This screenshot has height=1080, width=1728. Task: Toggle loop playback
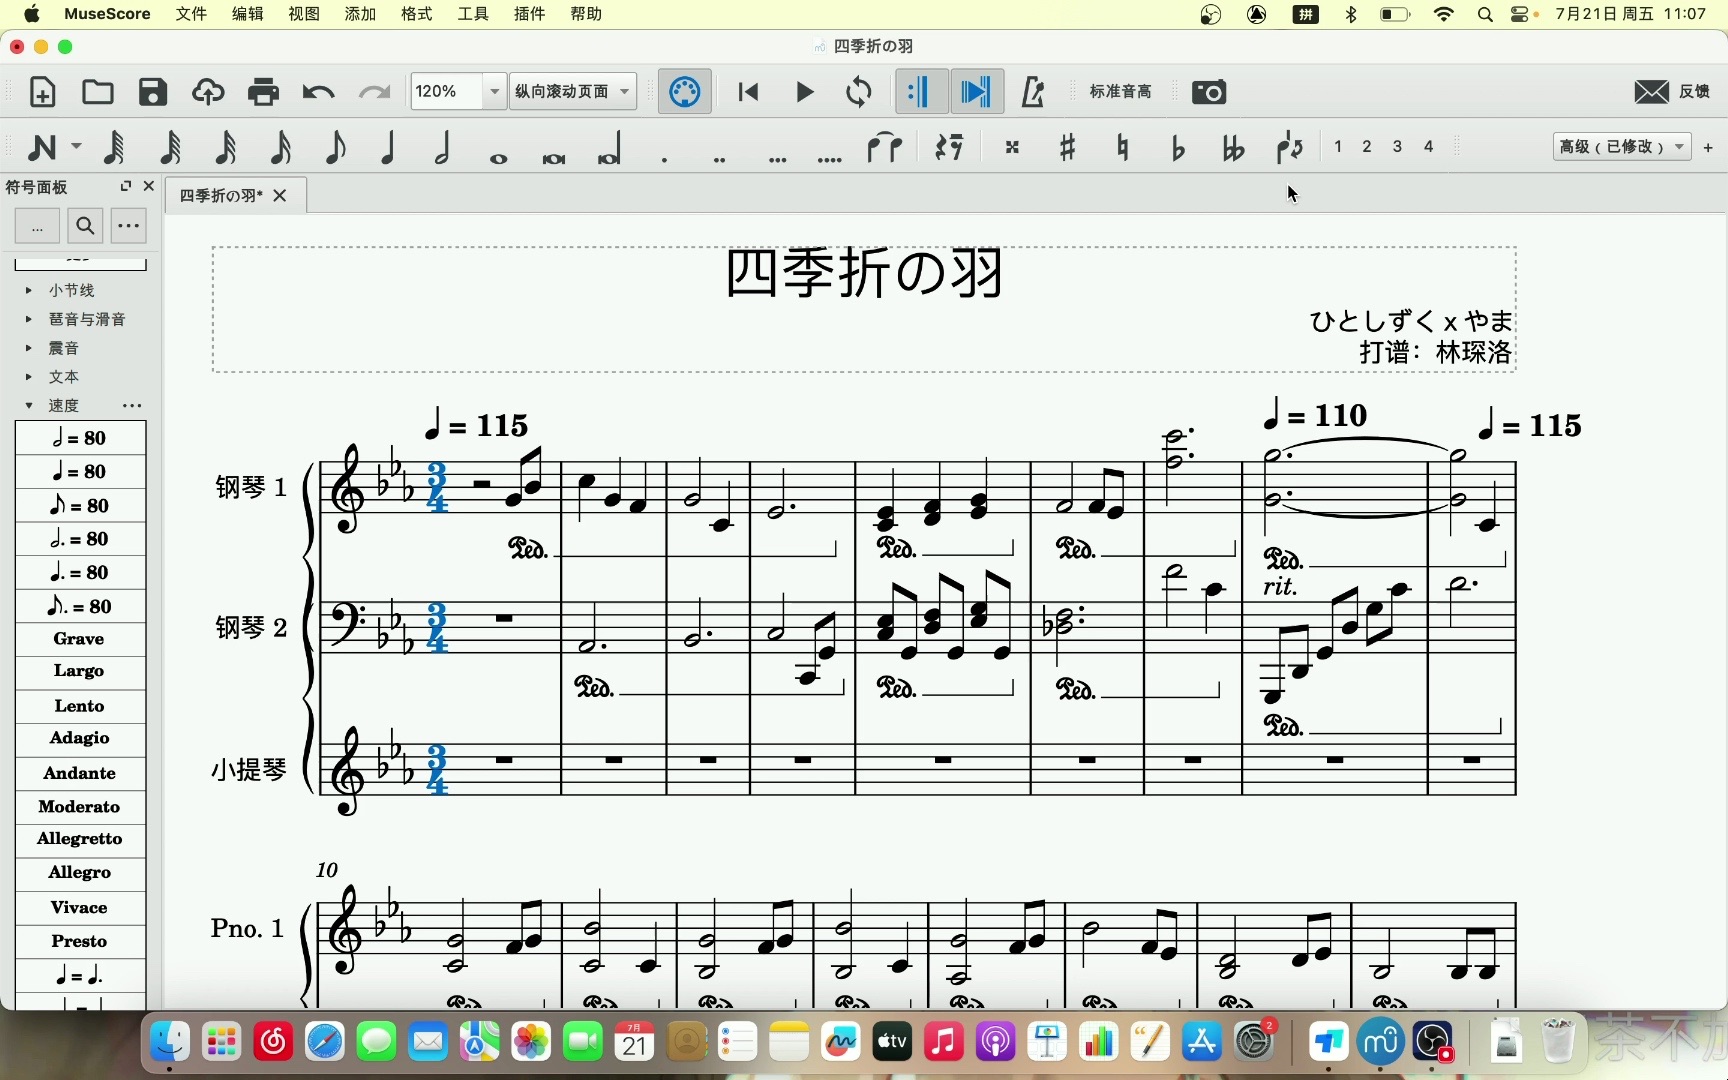(859, 92)
